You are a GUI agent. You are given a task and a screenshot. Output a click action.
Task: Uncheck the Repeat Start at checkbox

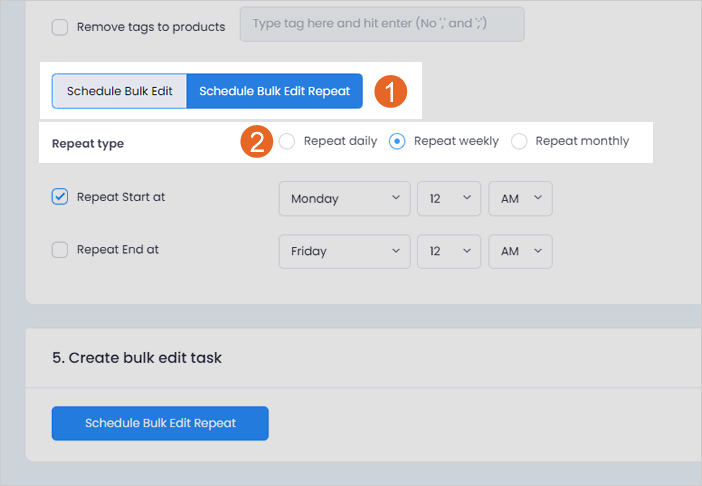(x=60, y=197)
